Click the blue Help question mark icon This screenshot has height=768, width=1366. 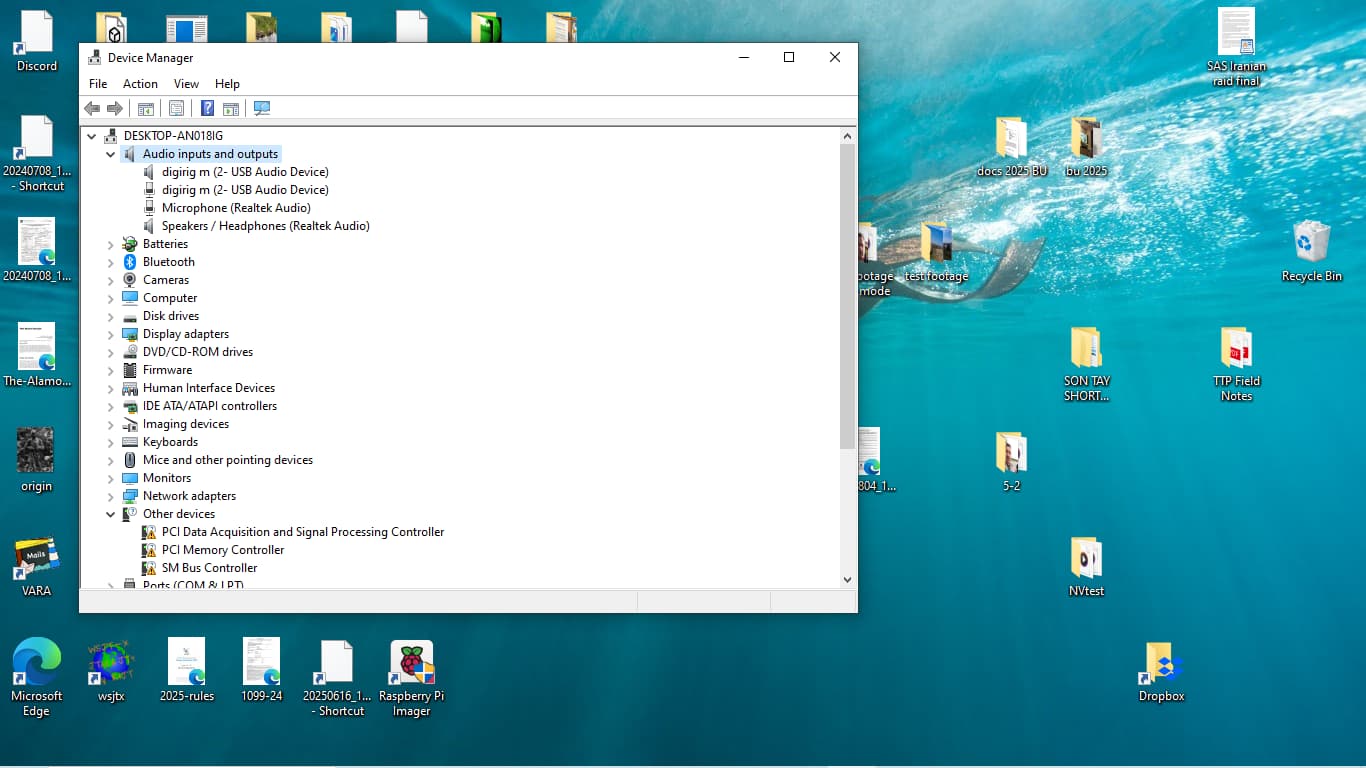coord(207,108)
